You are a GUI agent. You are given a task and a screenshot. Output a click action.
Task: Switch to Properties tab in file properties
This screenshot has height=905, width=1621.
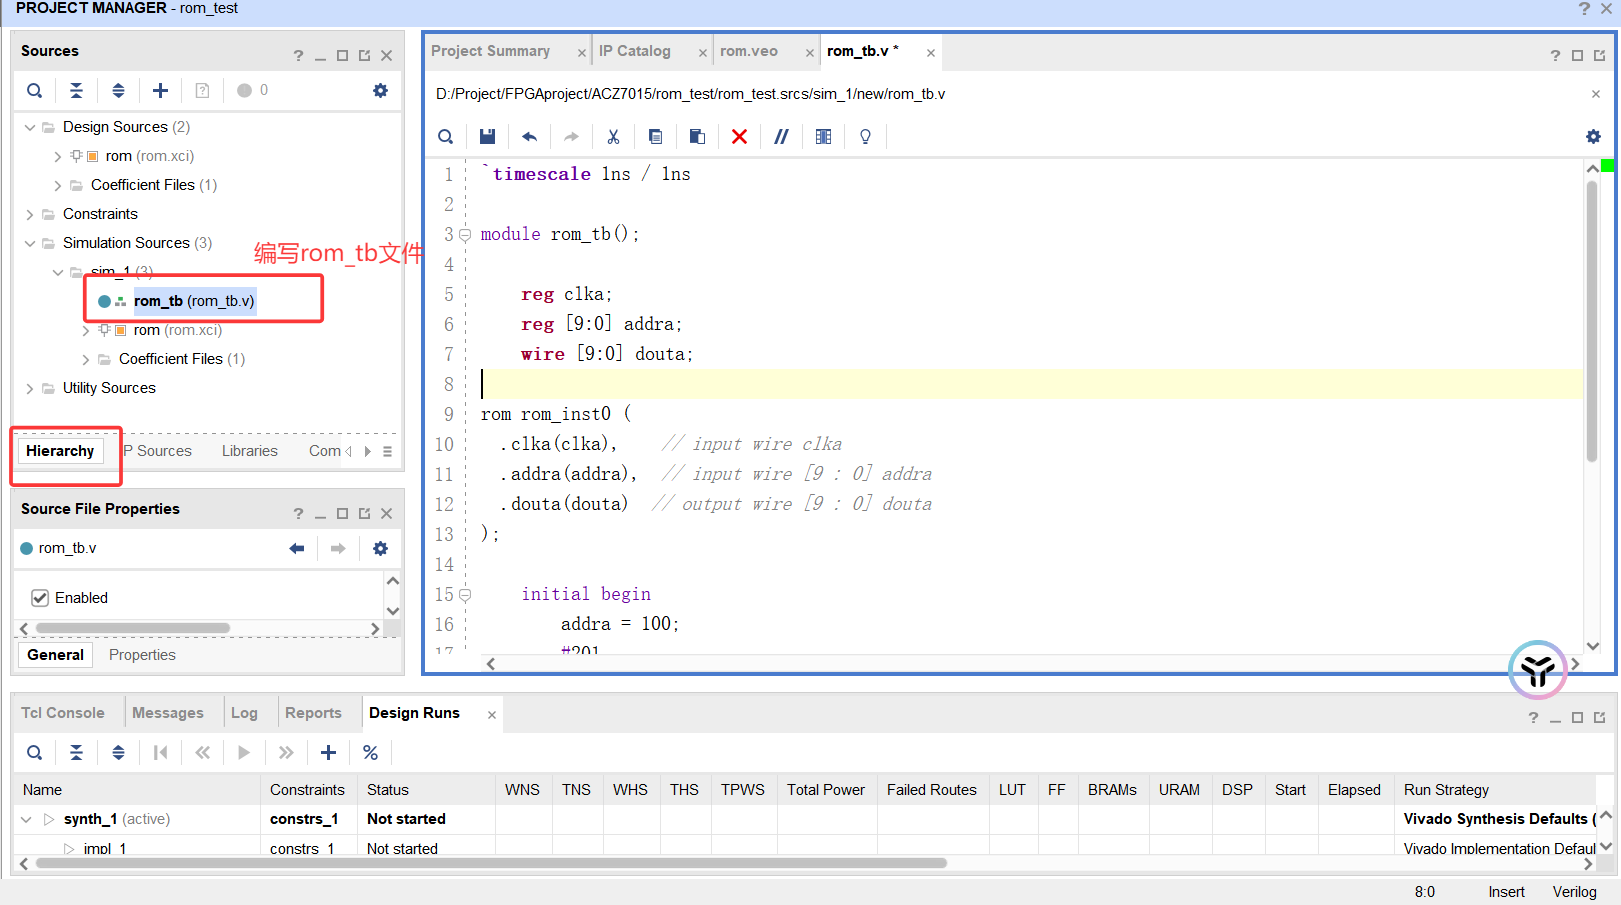pos(142,655)
